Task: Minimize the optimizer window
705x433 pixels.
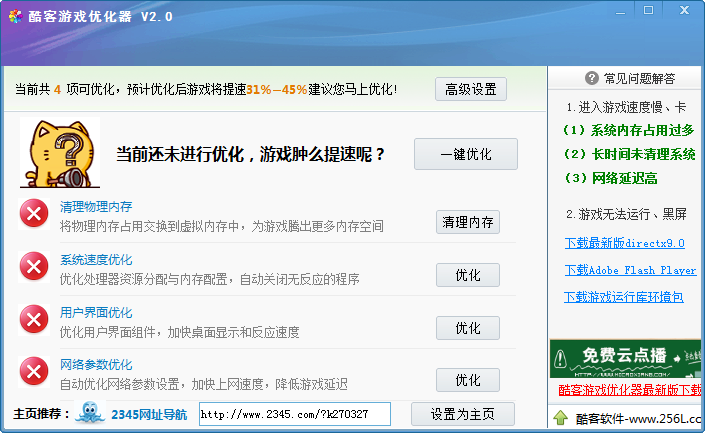Action: click(x=620, y=11)
